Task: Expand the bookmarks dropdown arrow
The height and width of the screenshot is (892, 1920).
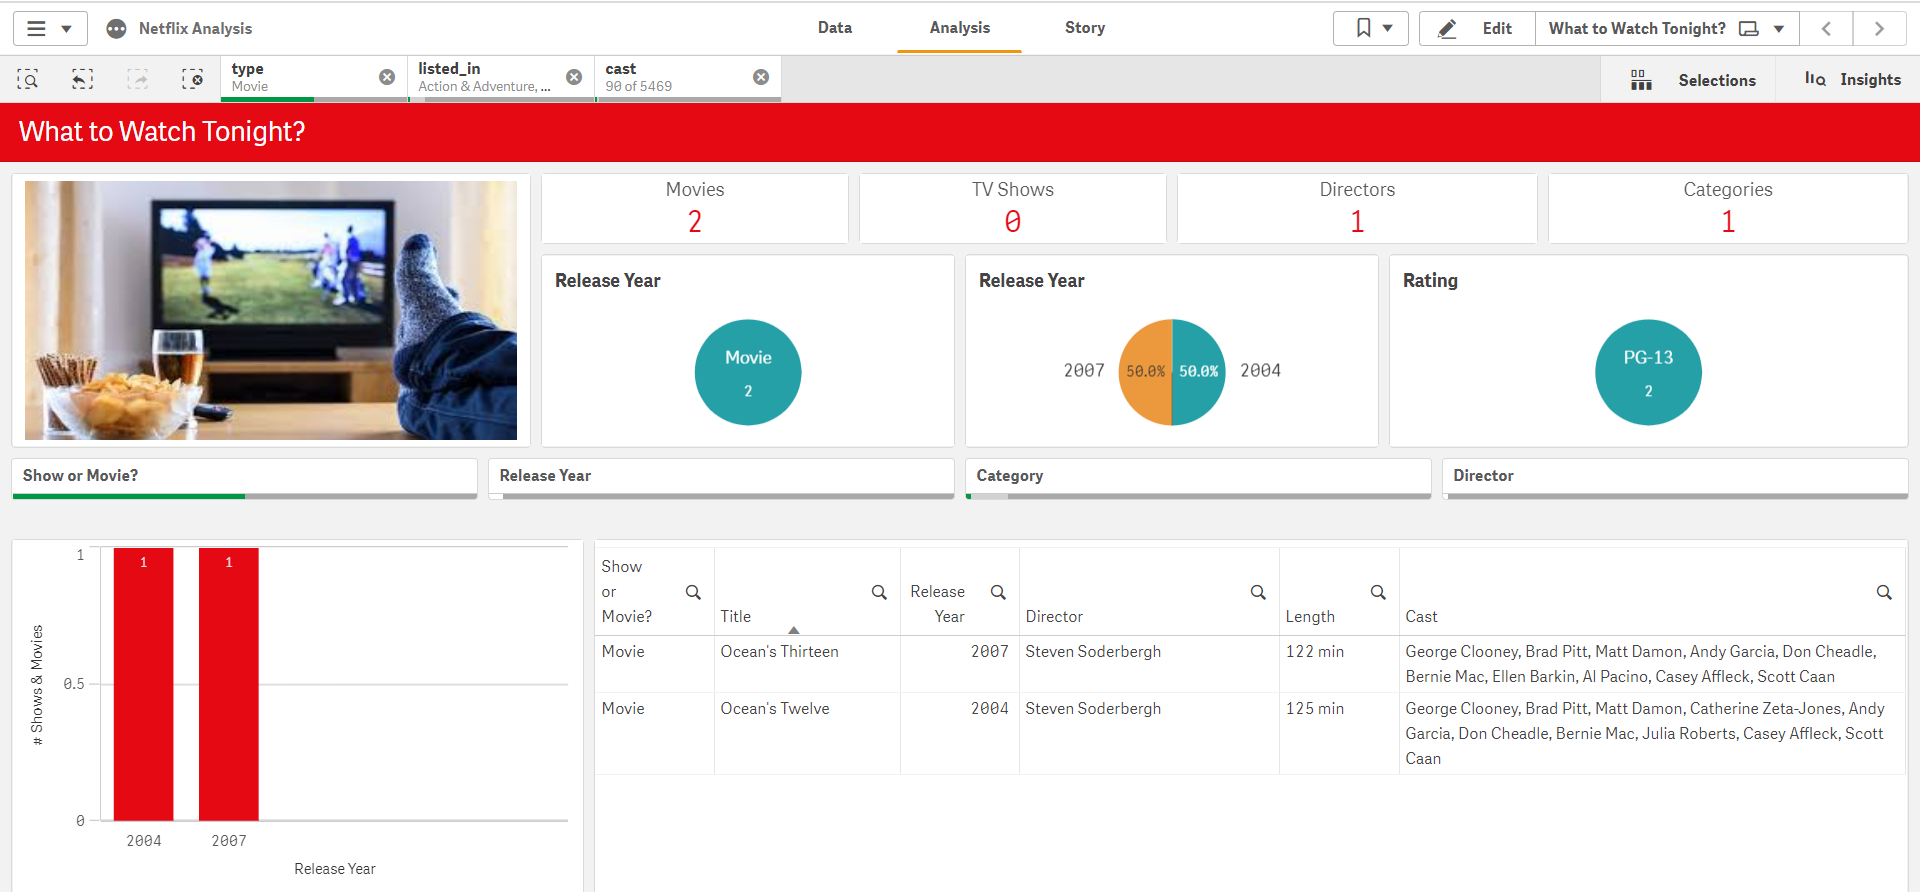Action: tap(1388, 29)
